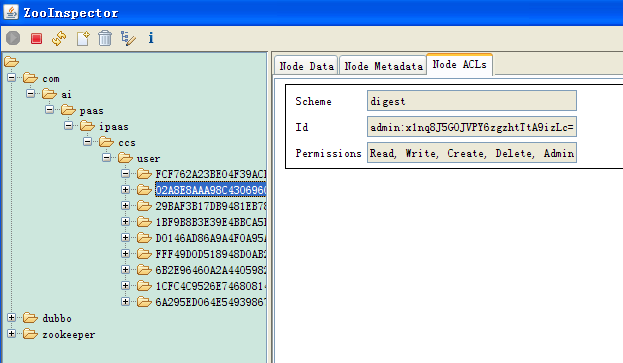
Task: Click the Id field with admin digest
Action: tap(472, 127)
